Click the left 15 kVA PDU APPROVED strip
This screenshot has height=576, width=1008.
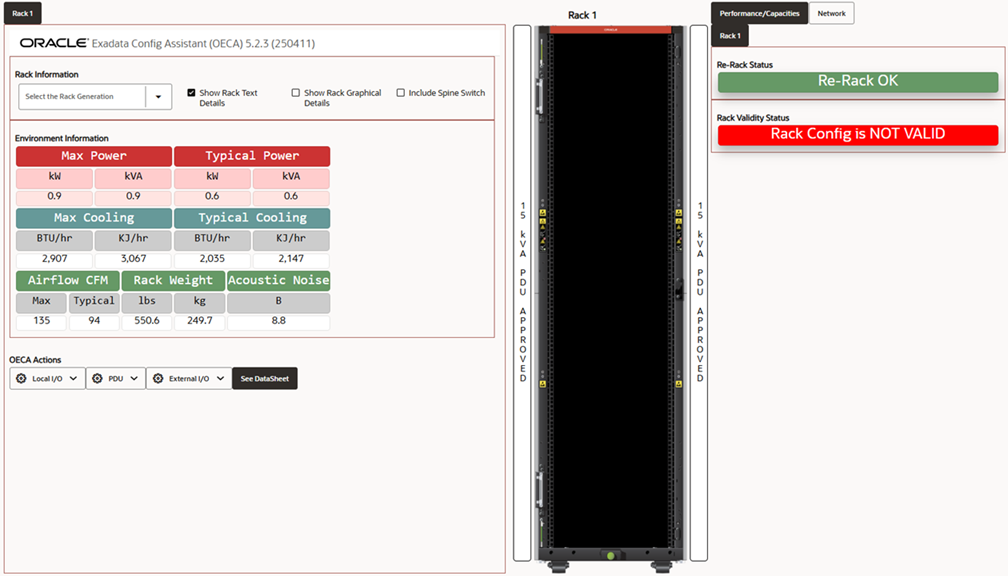click(523, 292)
